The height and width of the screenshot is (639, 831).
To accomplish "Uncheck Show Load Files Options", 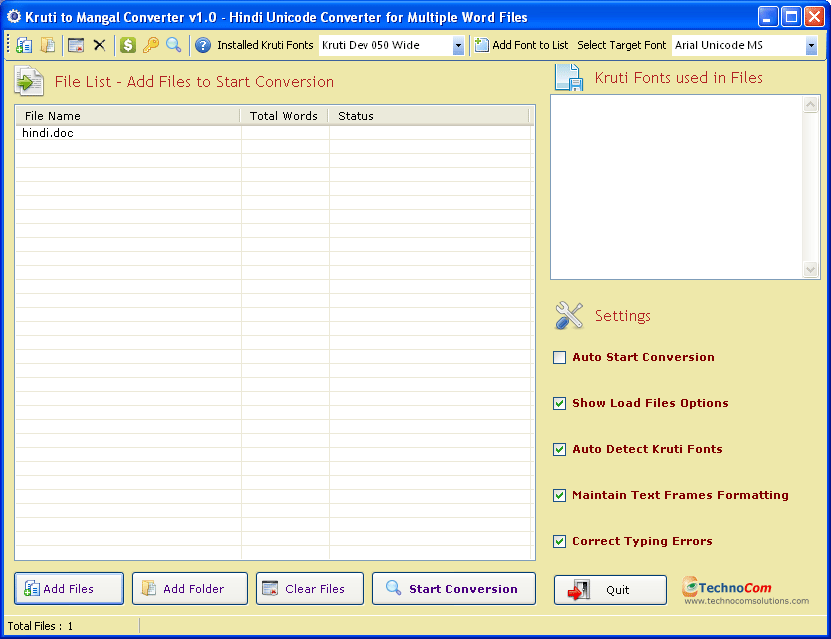I will 559,404.
